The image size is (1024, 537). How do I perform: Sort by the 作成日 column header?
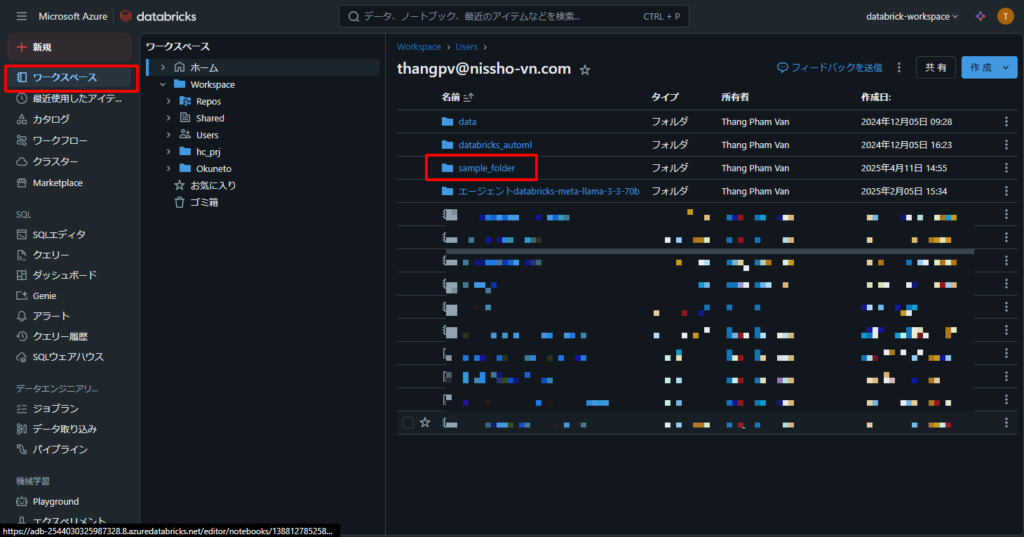pos(876,97)
